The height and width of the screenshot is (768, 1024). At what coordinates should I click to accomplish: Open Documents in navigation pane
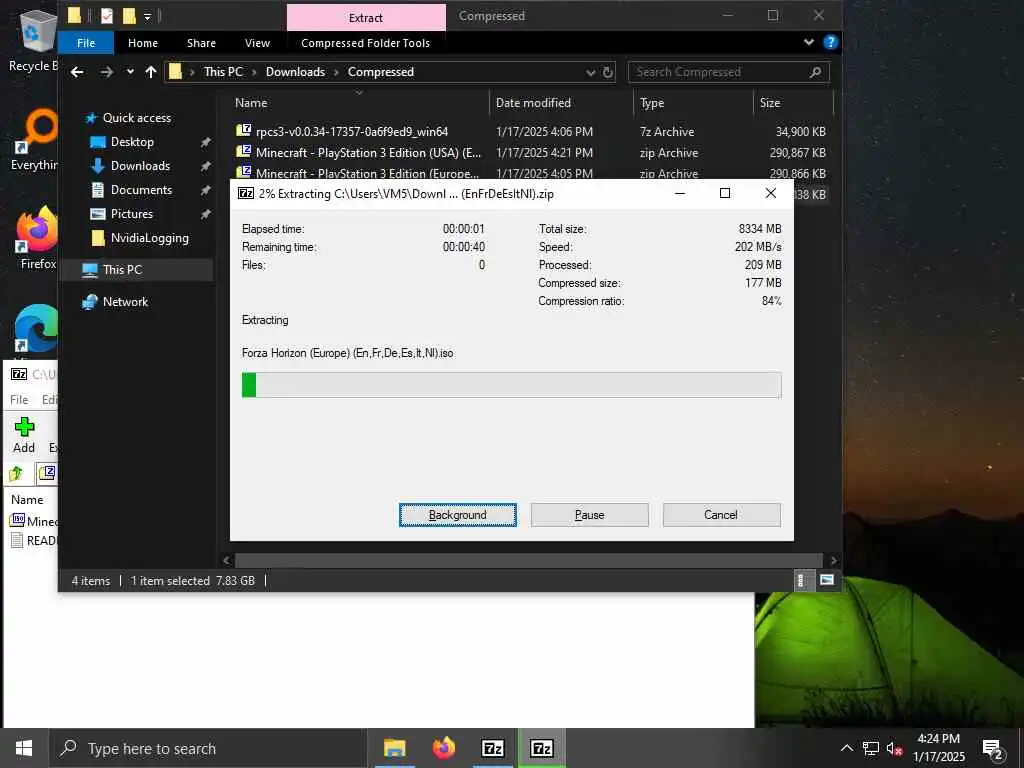[x=141, y=190]
